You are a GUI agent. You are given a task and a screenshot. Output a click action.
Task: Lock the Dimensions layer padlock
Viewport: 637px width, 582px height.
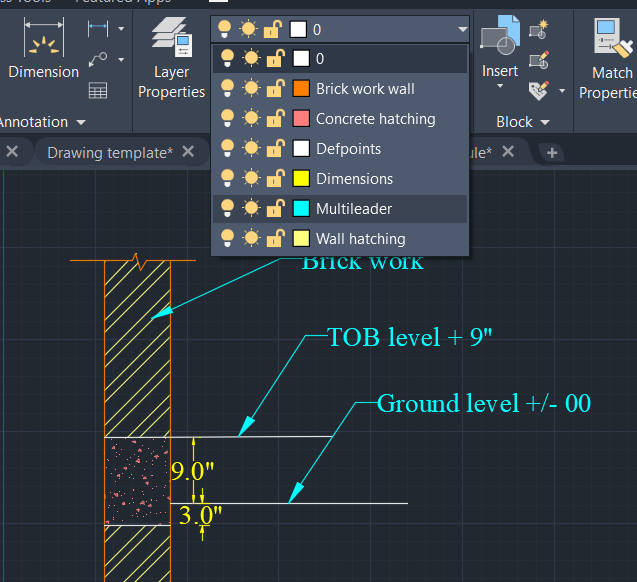click(x=275, y=178)
